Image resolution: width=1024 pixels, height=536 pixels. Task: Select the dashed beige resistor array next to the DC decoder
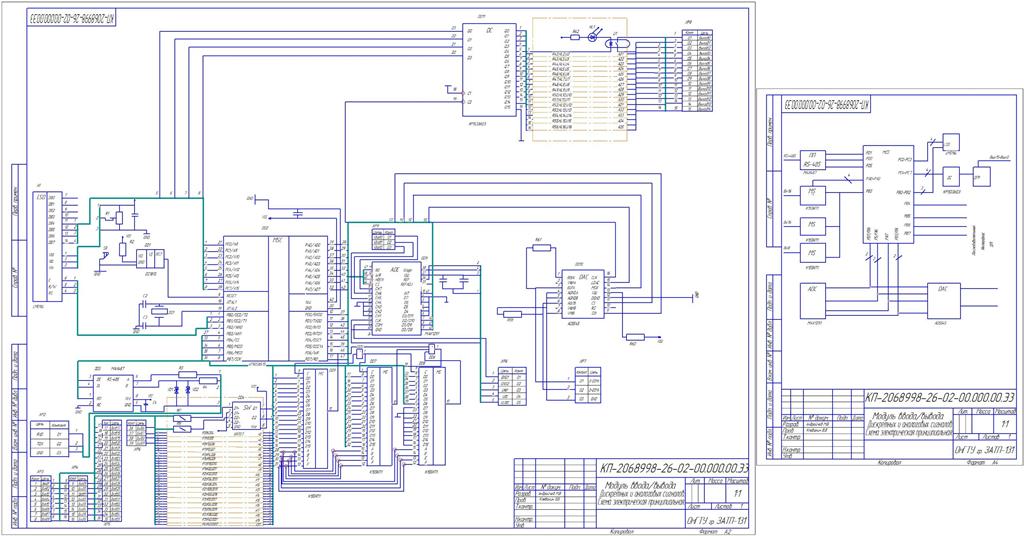579,79
